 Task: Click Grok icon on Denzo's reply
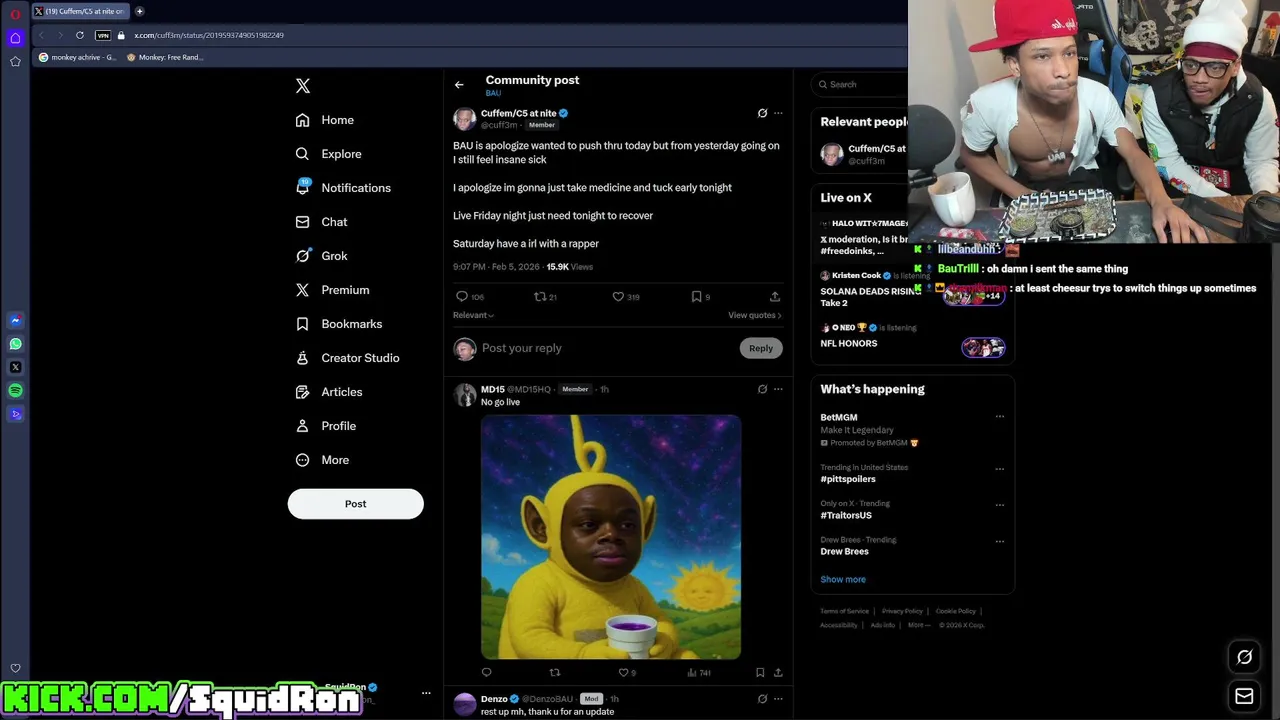(x=762, y=699)
